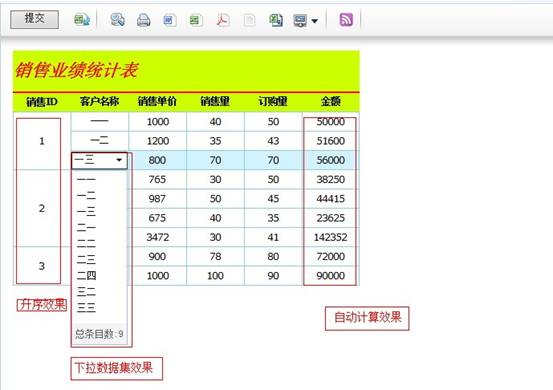The height and width of the screenshot is (390, 553).
Task: Export report as Excel single sheet icon
Action: 196,20
